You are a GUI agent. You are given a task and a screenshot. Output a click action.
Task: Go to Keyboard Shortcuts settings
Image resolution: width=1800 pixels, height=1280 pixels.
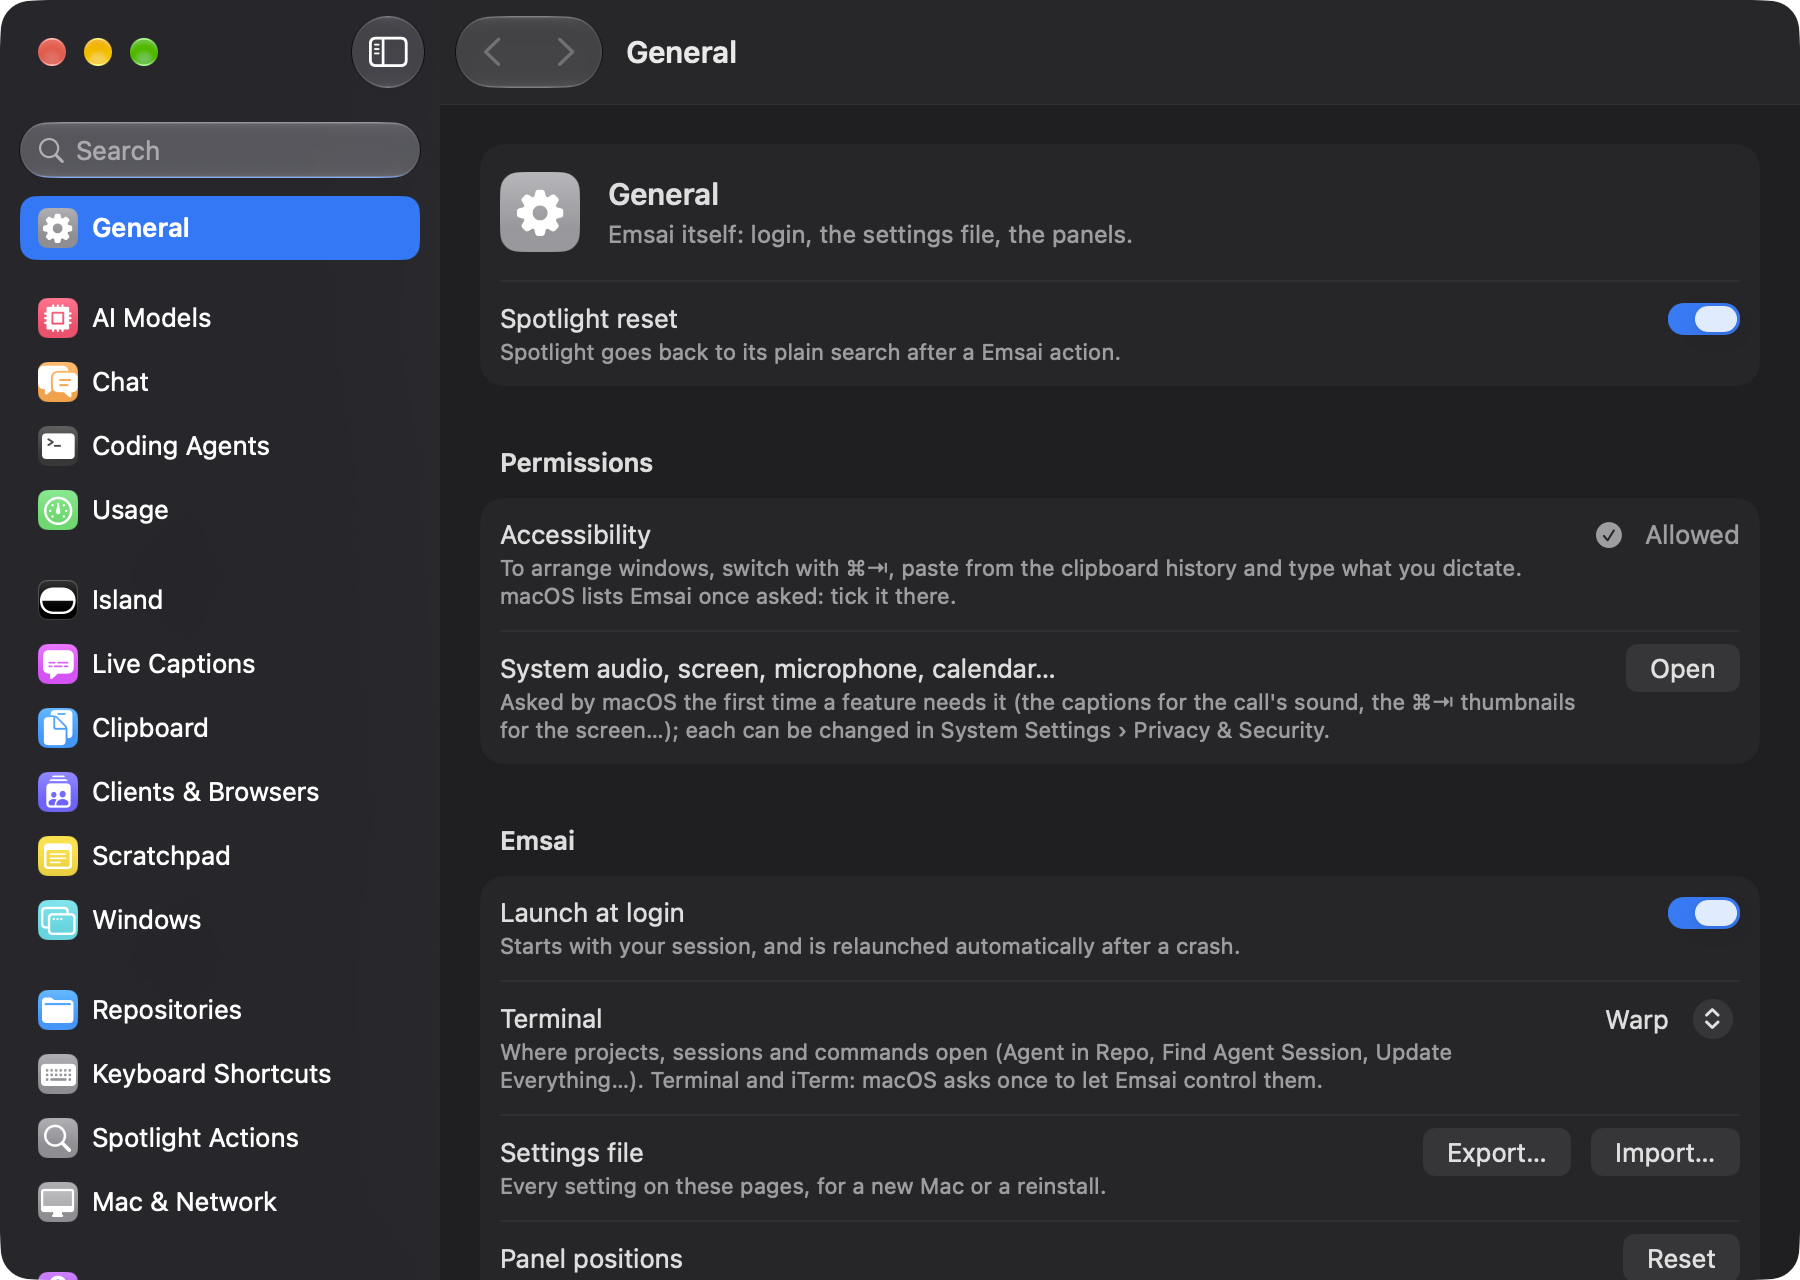220,1074
